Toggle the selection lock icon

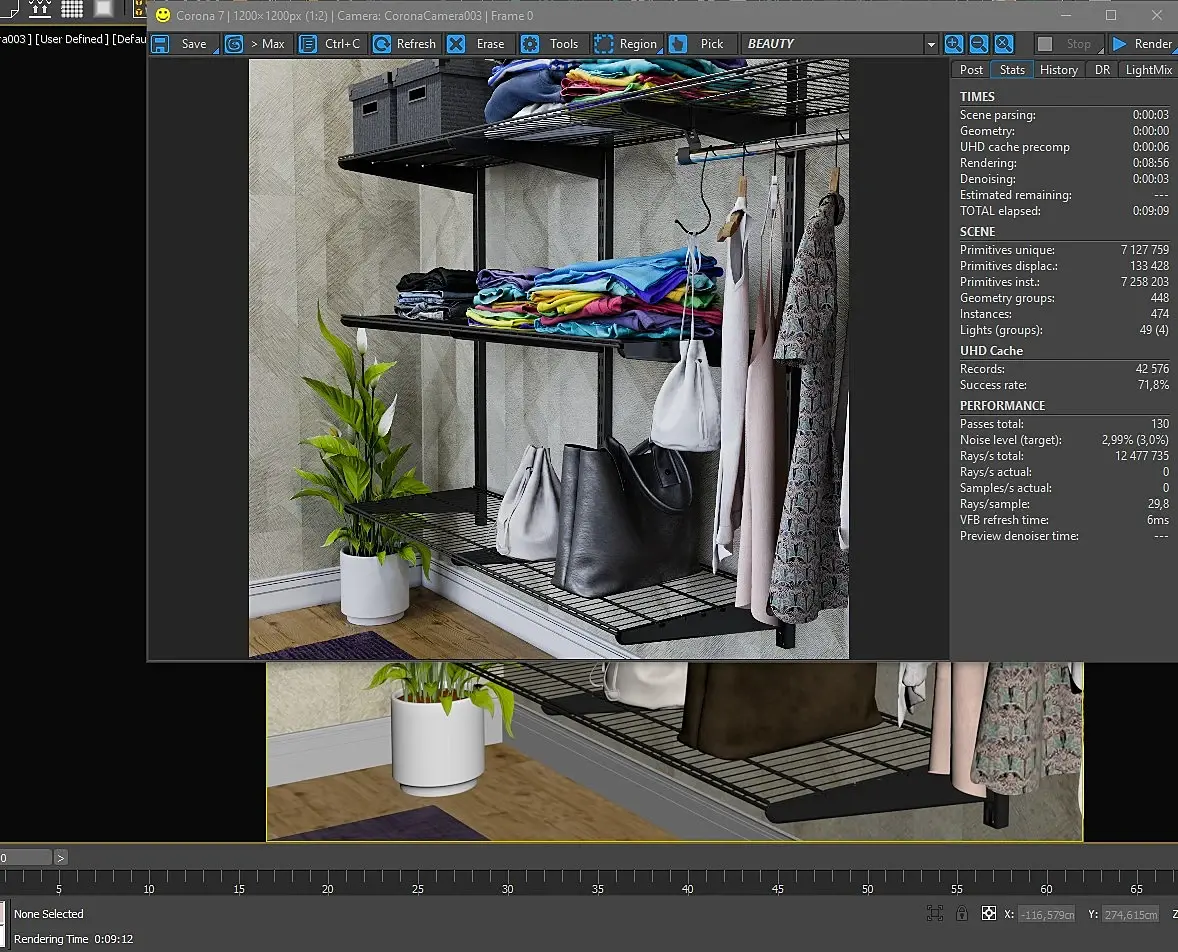coord(961,914)
